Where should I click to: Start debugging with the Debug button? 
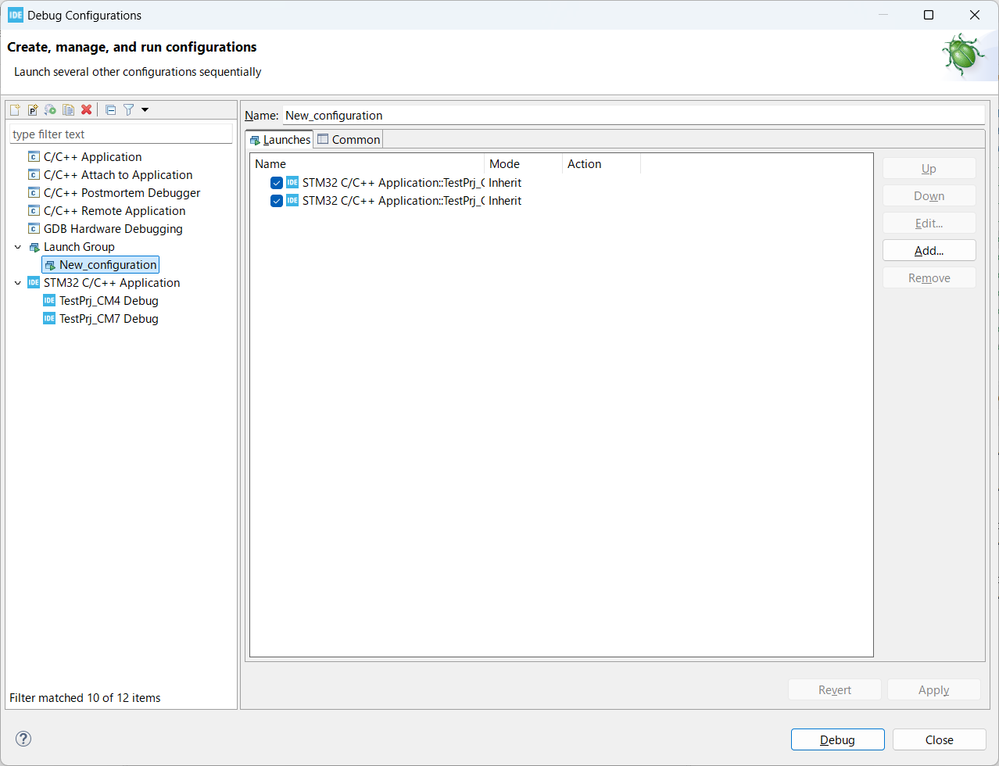pos(837,740)
